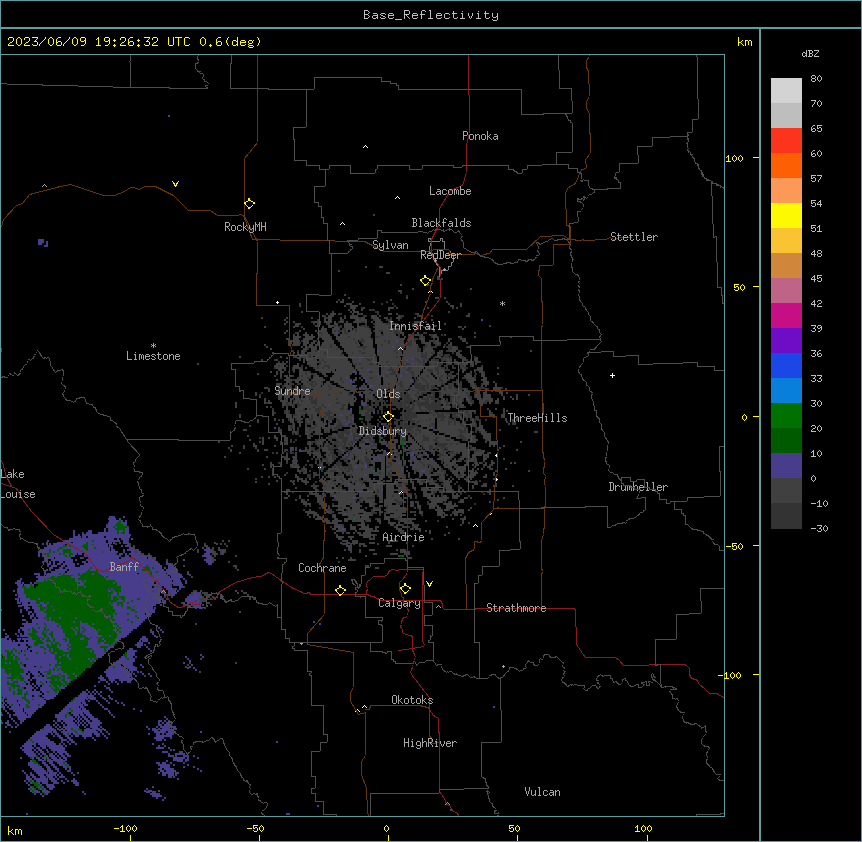This screenshot has height=842, width=862.
Task: Select the 33 dBZ blue color swatch
Action: 786,390
